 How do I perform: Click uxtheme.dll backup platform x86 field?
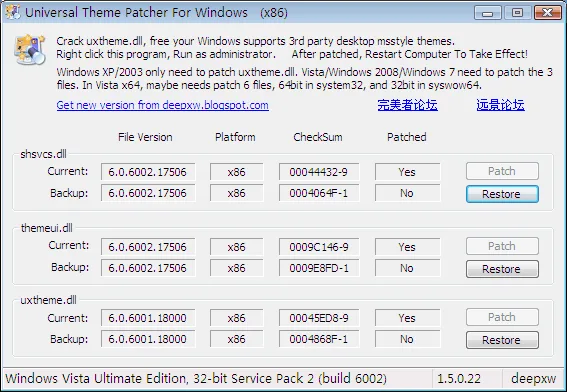(236, 339)
